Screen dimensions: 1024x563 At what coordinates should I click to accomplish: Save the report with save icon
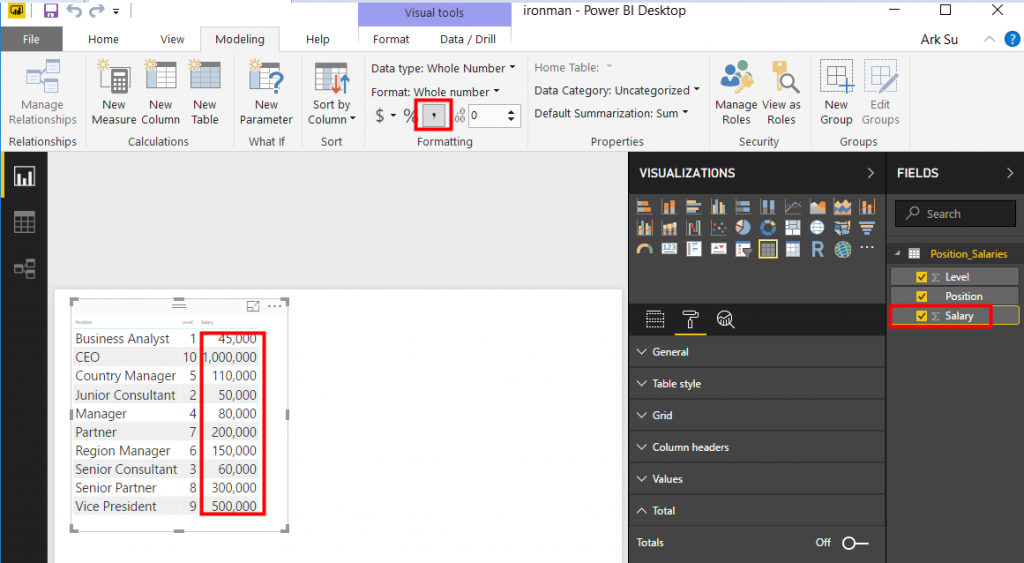coord(50,10)
